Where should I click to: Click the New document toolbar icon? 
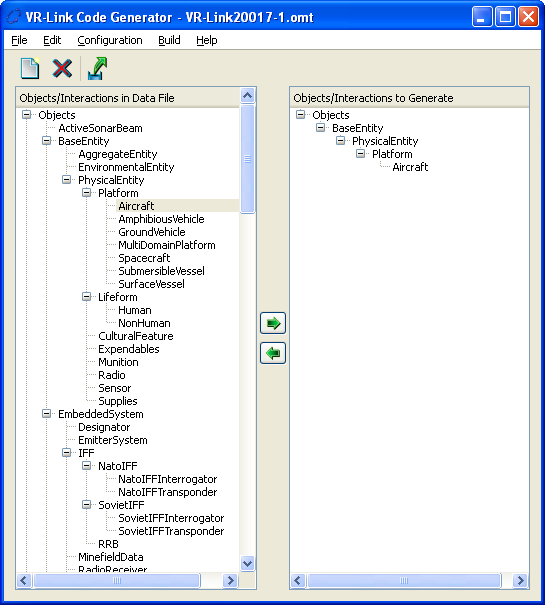click(30, 68)
